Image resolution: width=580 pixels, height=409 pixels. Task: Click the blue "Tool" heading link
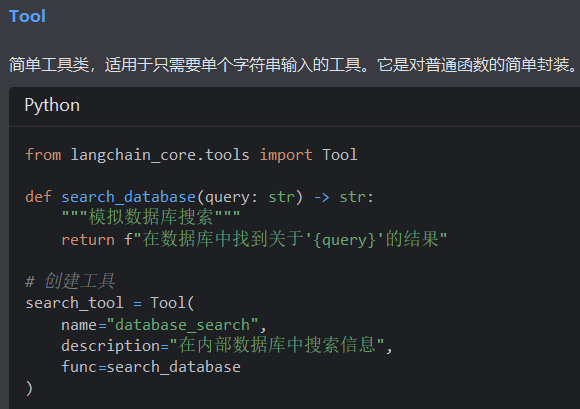pyautogui.click(x=27, y=16)
